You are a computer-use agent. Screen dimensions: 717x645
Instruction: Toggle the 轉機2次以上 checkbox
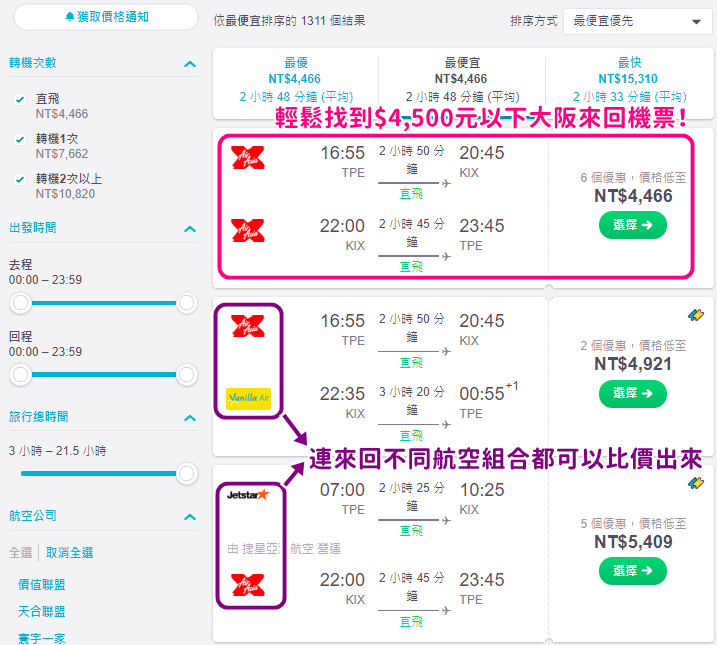(x=20, y=179)
